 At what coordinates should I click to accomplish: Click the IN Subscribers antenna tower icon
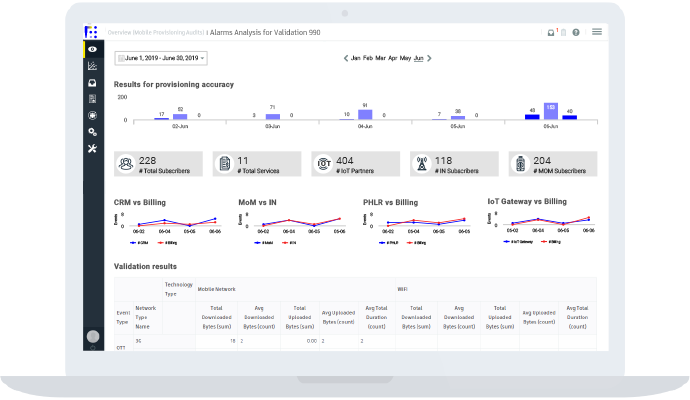click(422, 164)
